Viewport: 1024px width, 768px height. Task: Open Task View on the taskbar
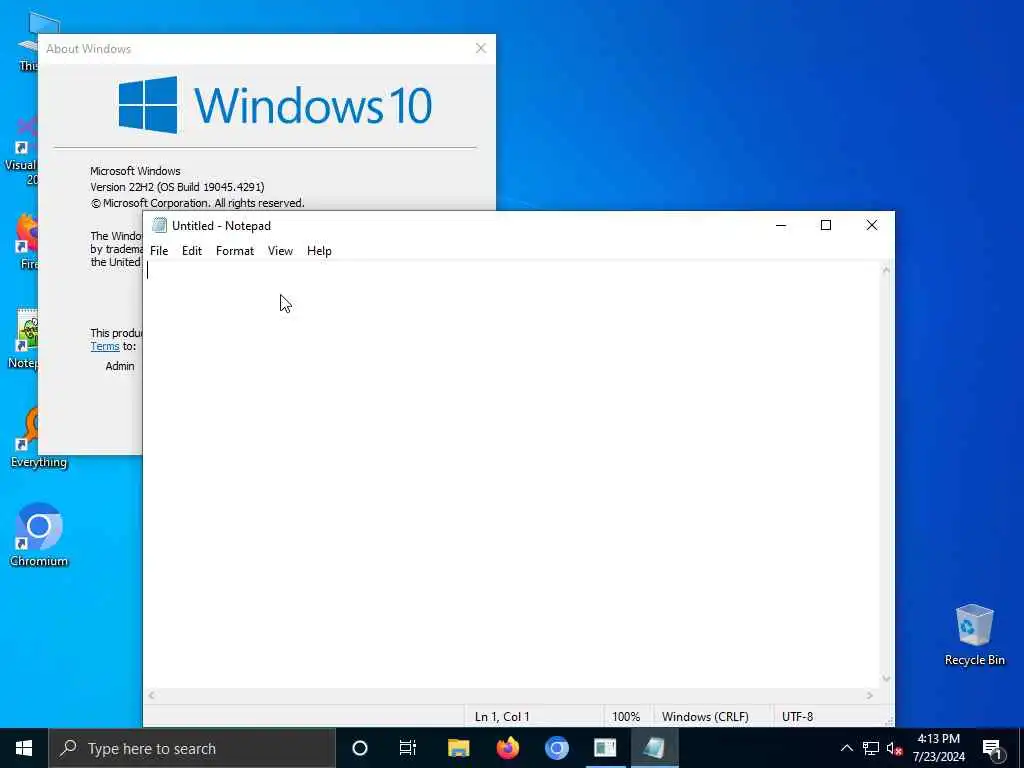408,748
